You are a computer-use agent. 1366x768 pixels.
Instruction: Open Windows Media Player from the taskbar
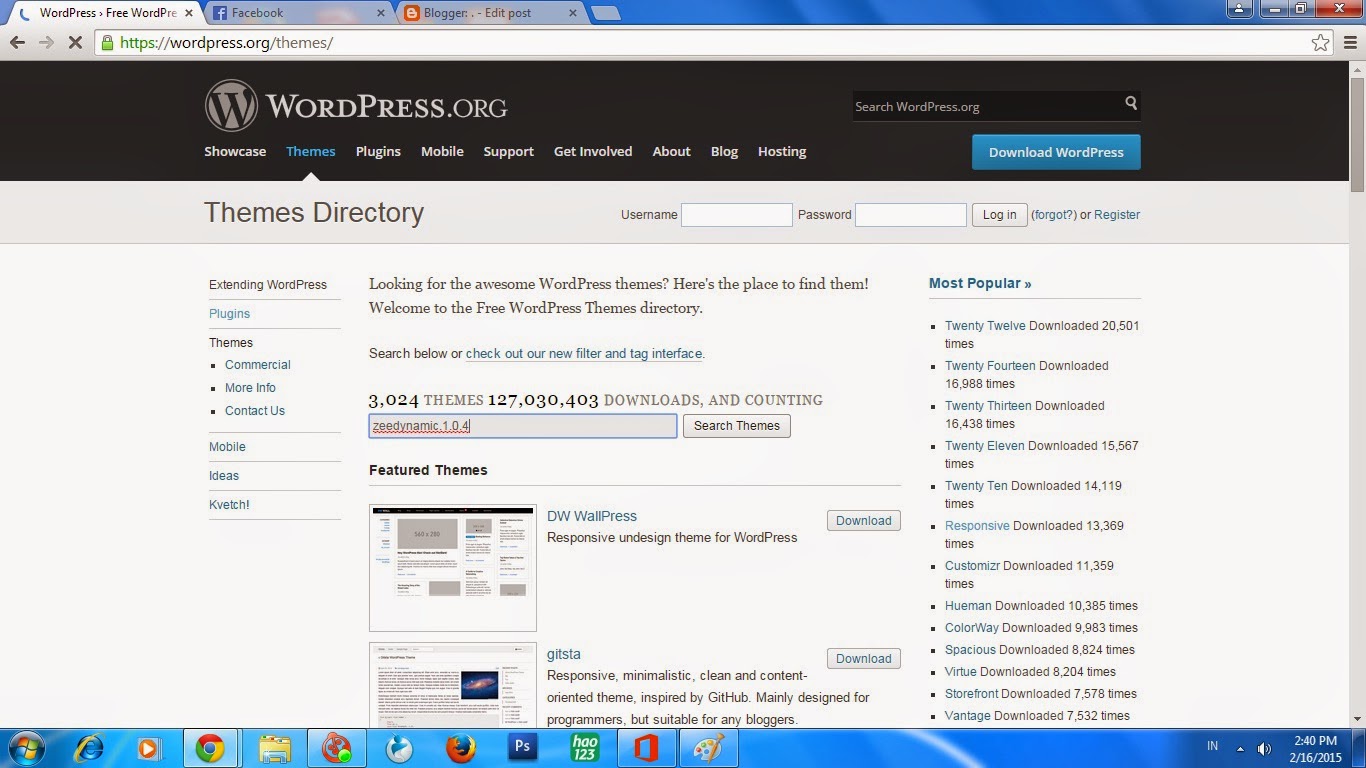[148, 748]
